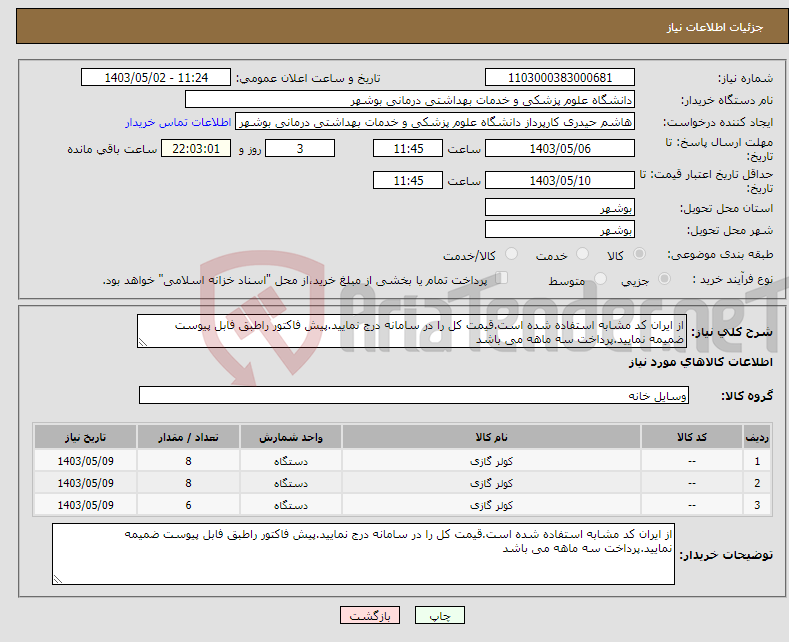The height and width of the screenshot is (642, 789).
Task: Click the announcement date field 1403/05/02 - 11:24
Action: tap(156, 77)
